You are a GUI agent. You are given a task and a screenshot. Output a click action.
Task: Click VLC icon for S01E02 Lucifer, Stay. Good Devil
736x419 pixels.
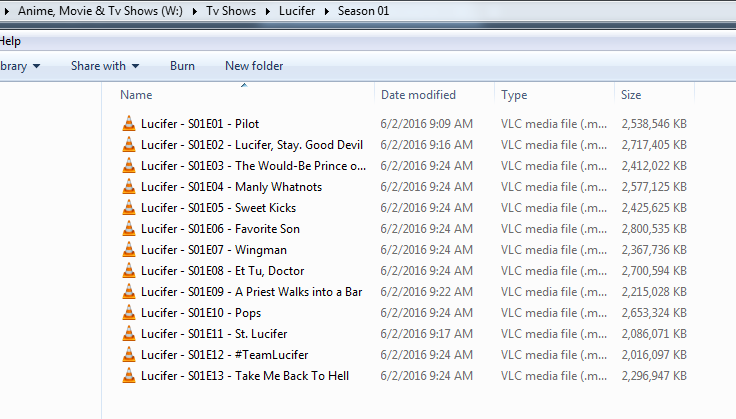tap(129, 145)
